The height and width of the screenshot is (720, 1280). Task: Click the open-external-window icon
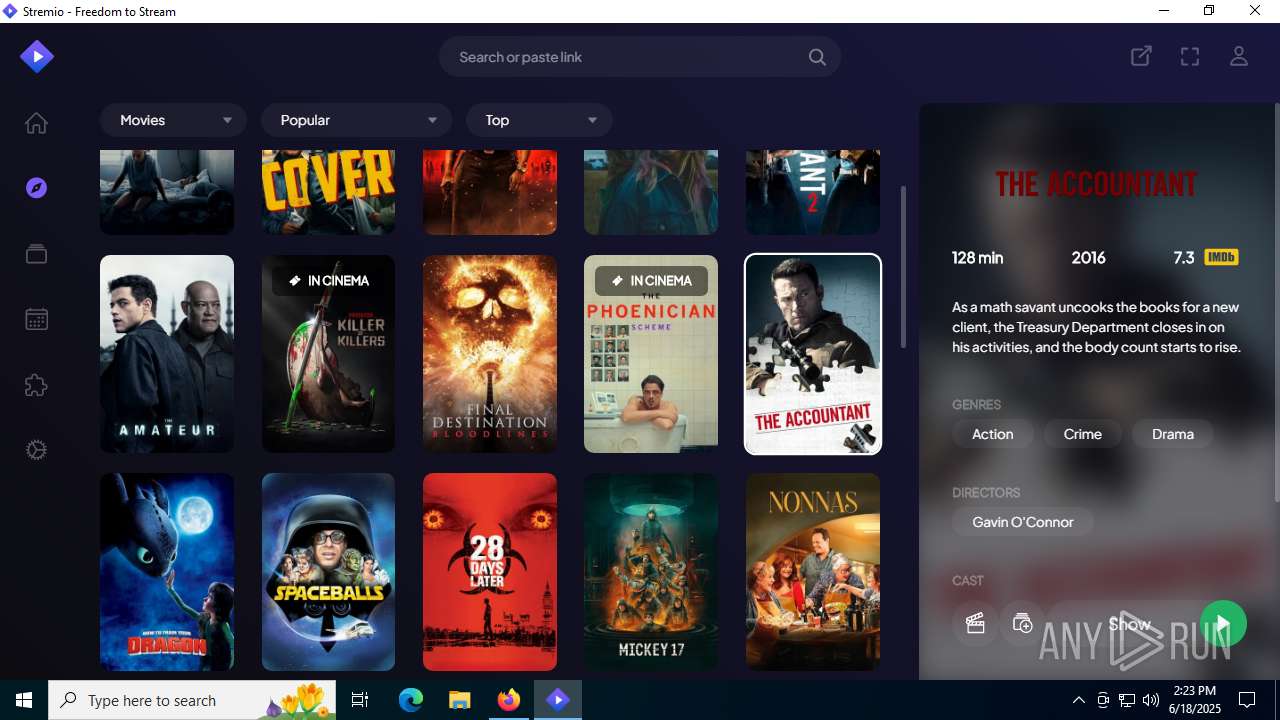(1141, 57)
